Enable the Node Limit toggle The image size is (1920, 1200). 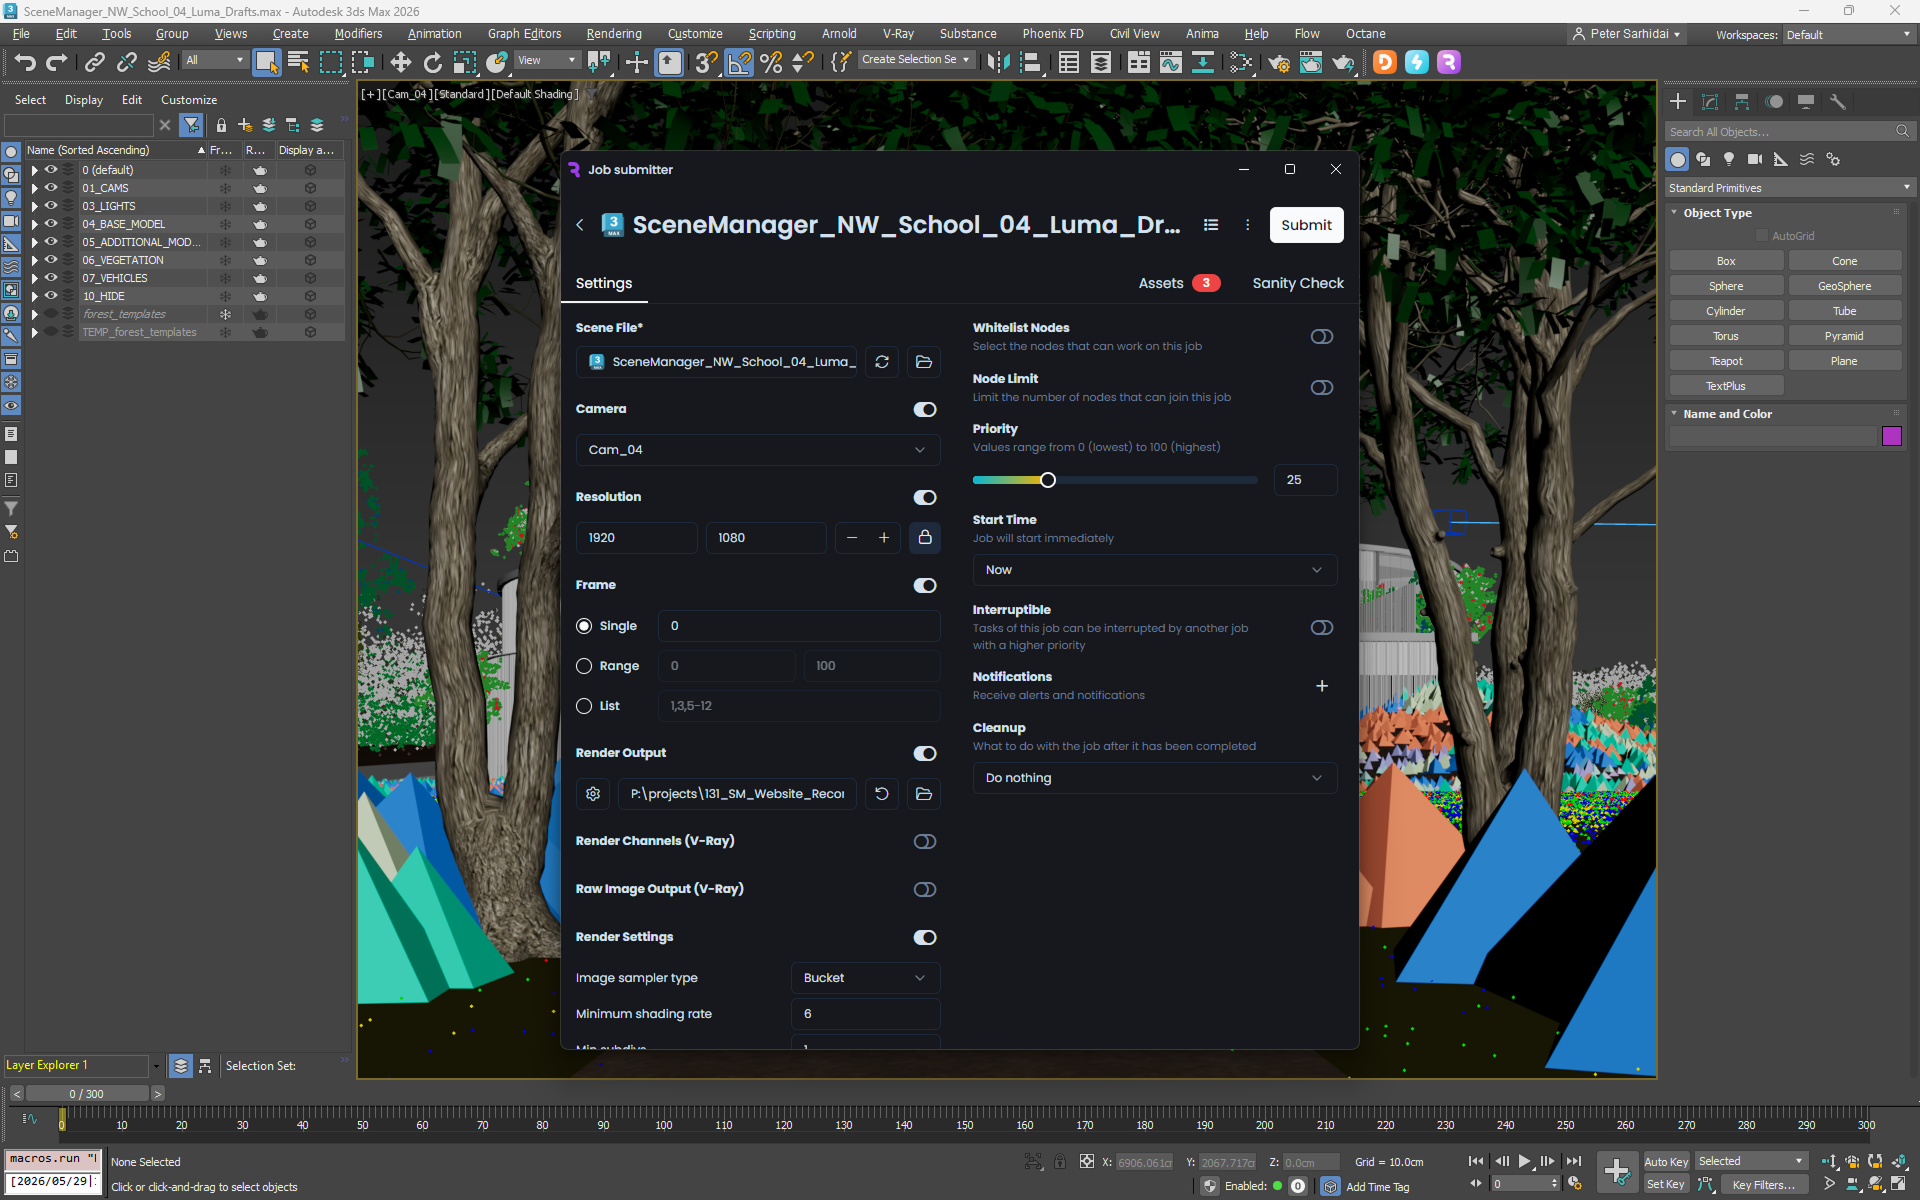1322,388
